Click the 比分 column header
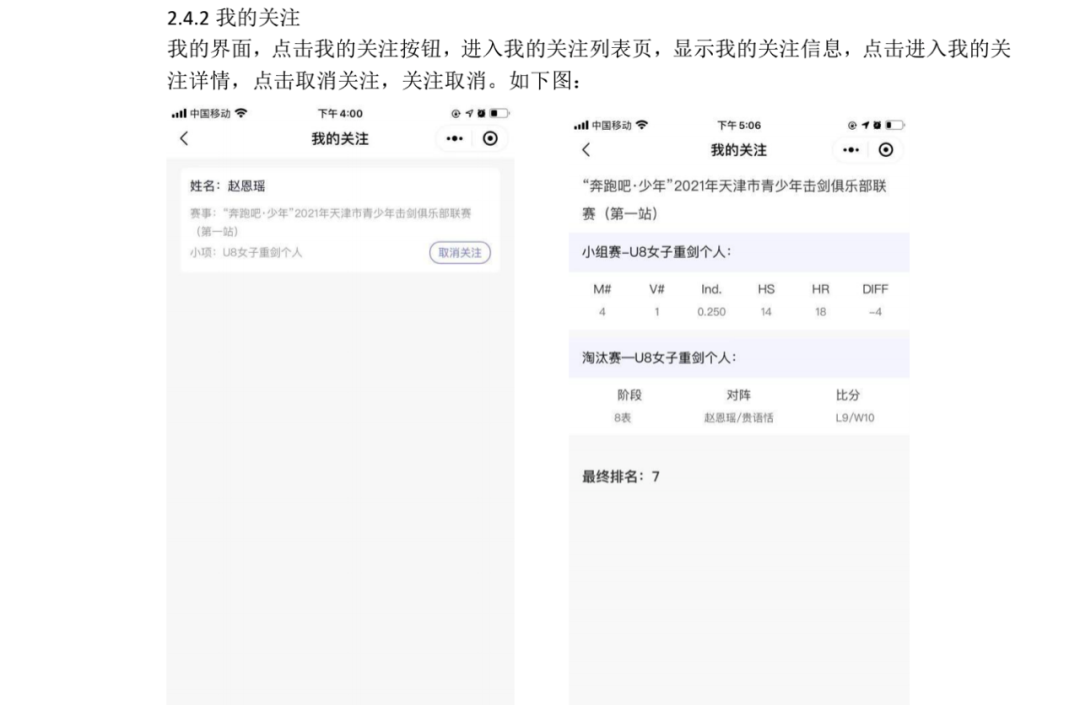 pyautogui.click(x=848, y=394)
